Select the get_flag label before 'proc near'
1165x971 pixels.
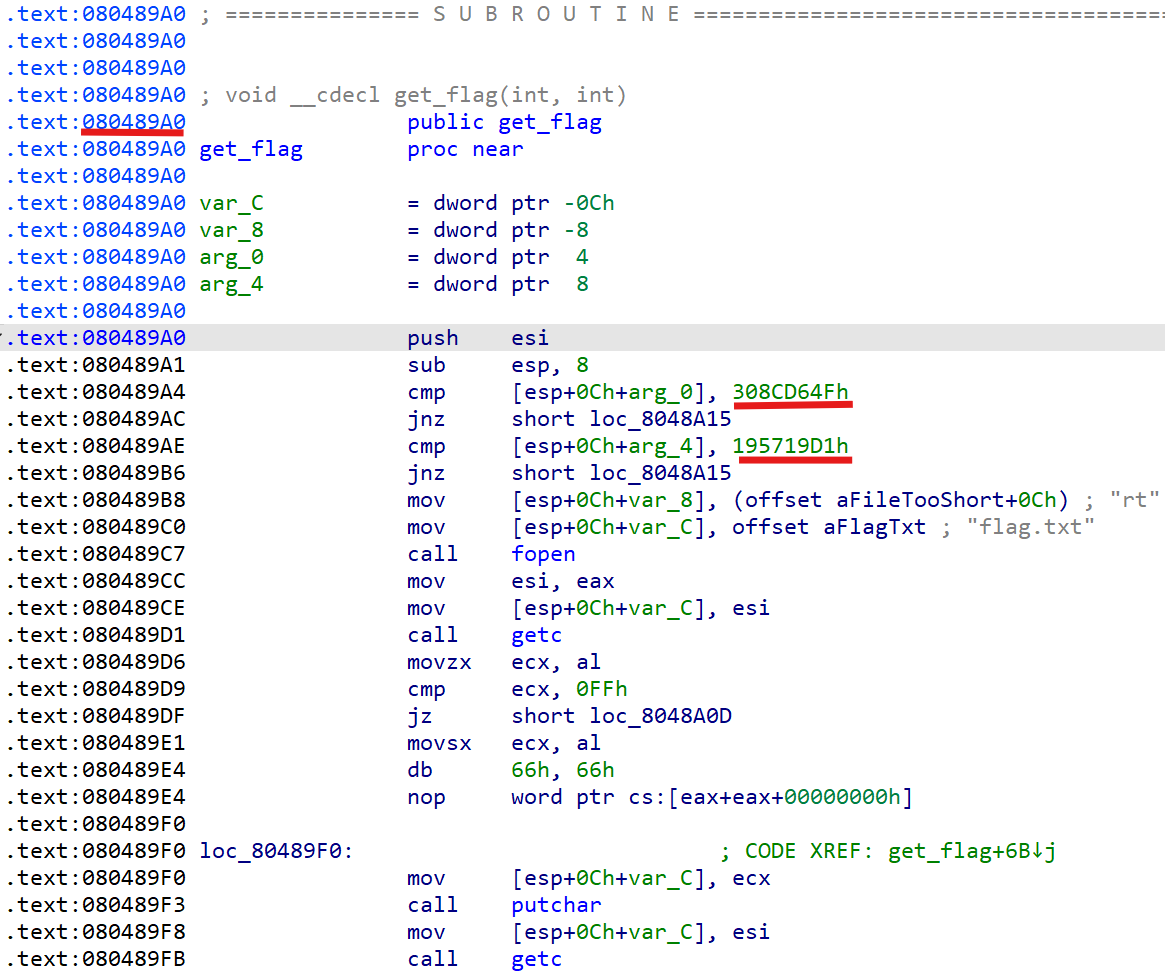(251, 149)
